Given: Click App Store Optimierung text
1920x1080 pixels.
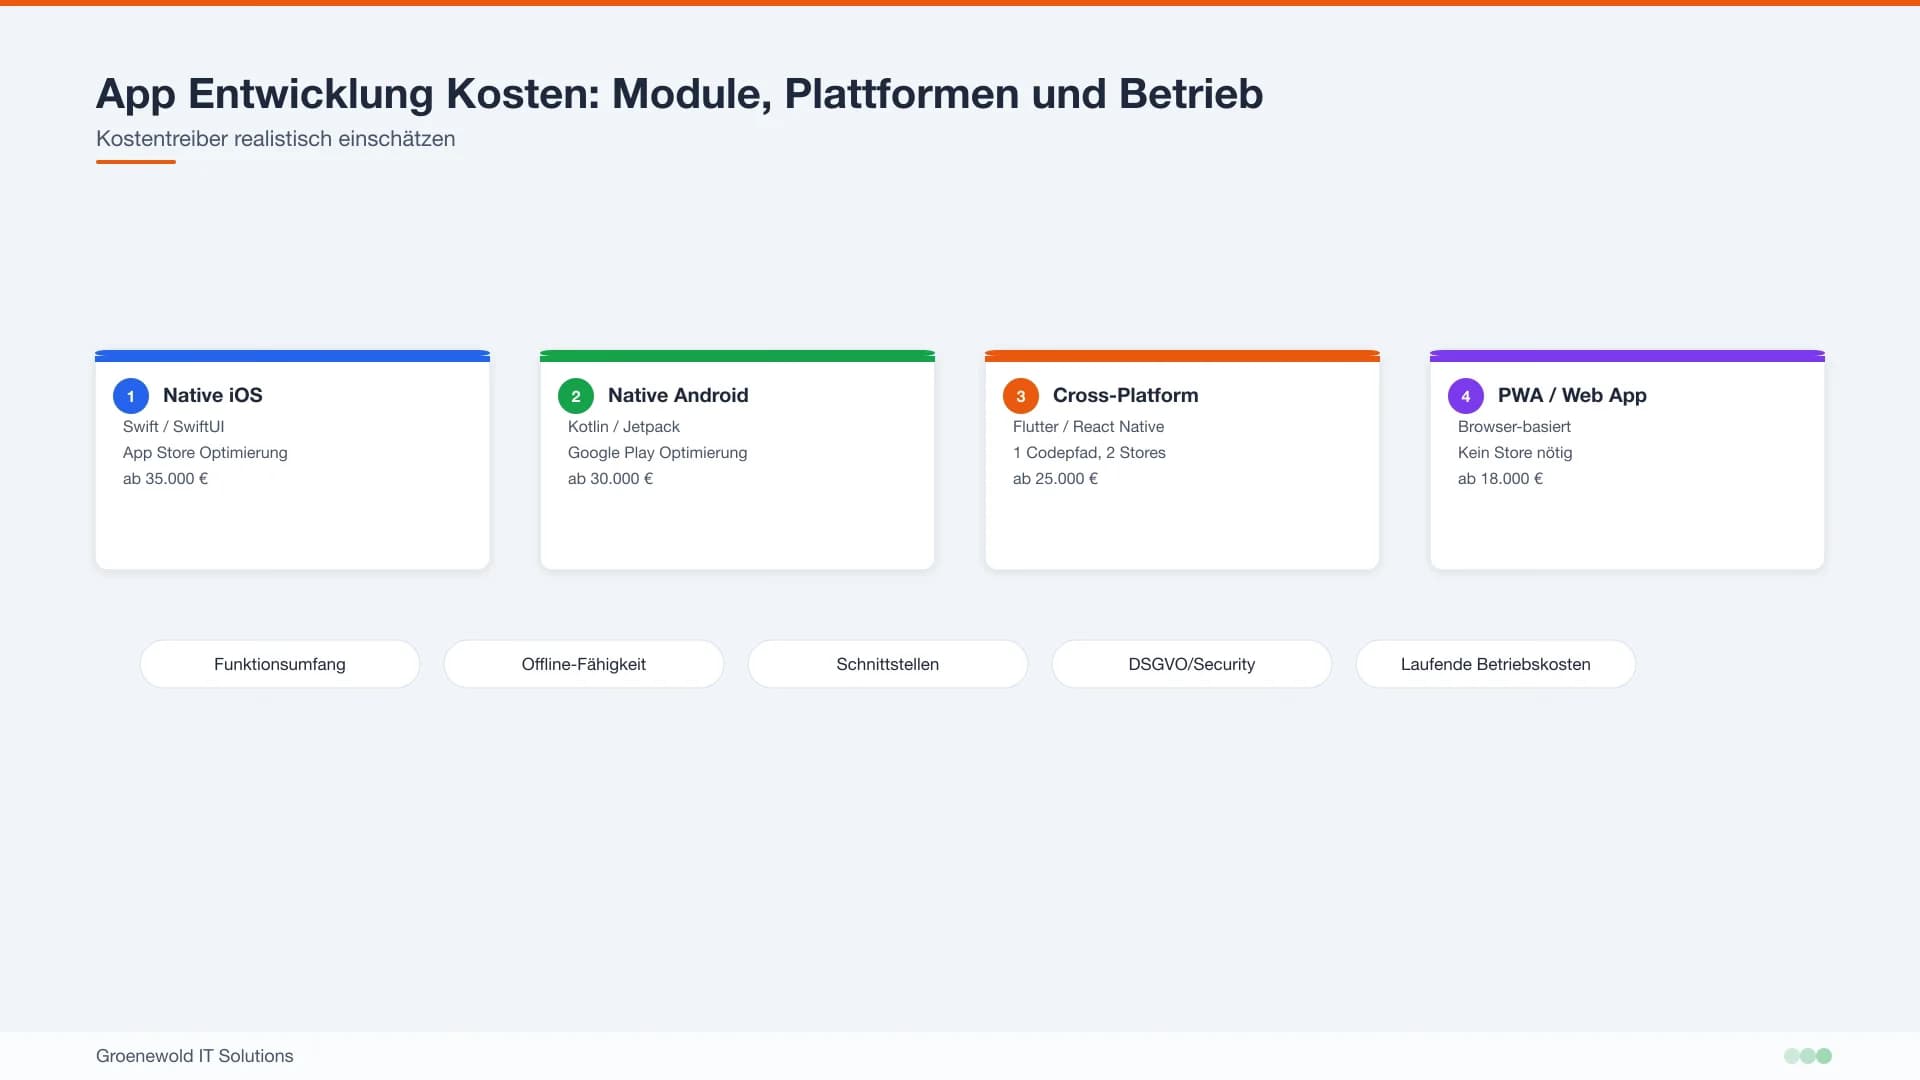Looking at the screenshot, I should (x=205, y=452).
